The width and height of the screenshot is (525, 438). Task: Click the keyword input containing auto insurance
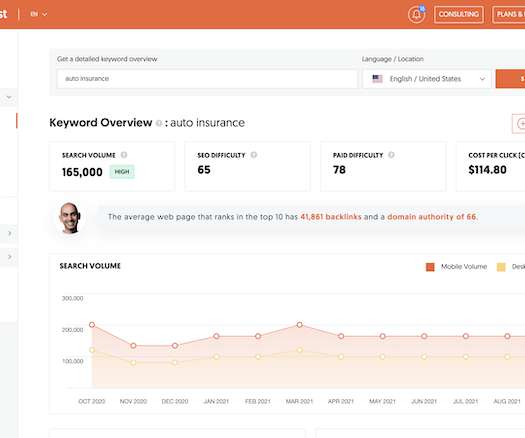(x=207, y=79)
